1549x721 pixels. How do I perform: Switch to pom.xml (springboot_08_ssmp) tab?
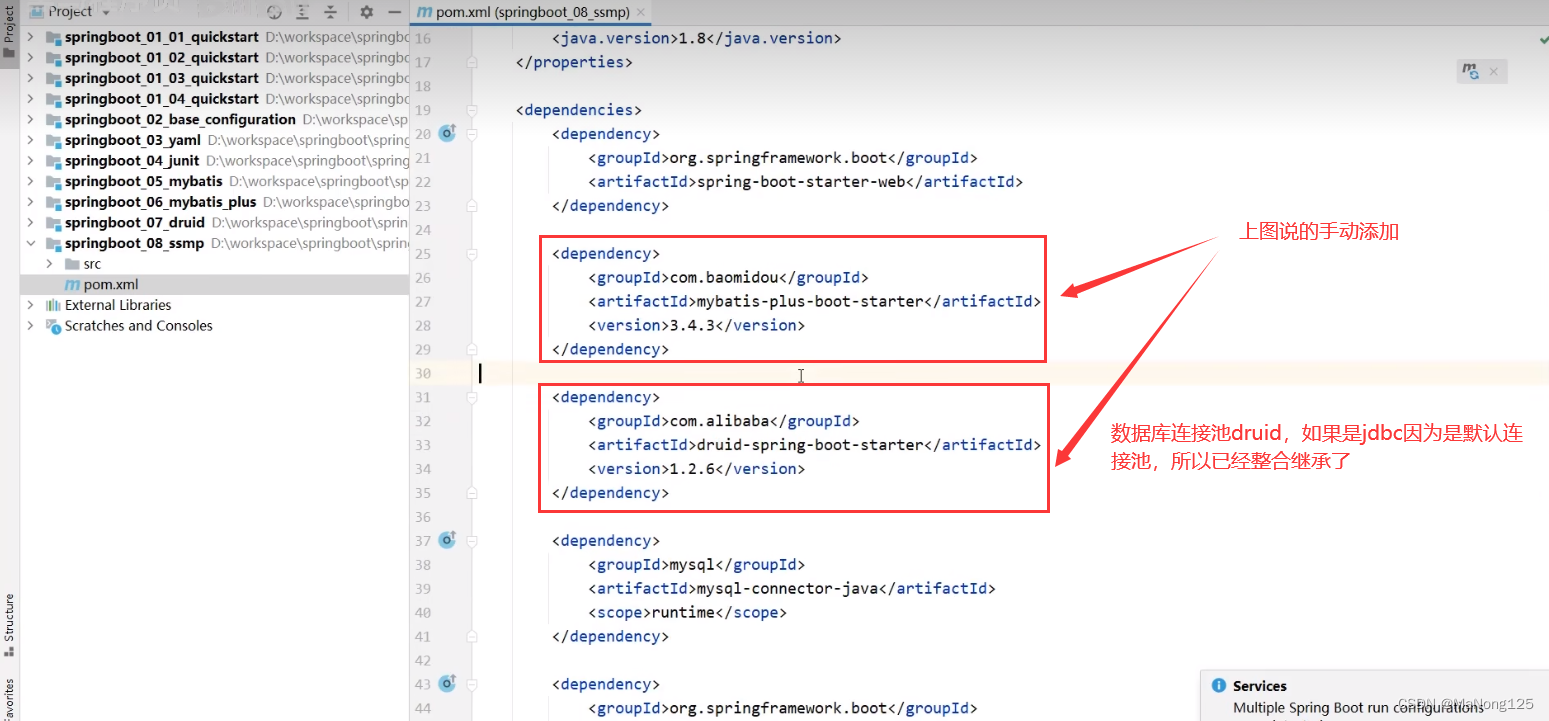532,12
